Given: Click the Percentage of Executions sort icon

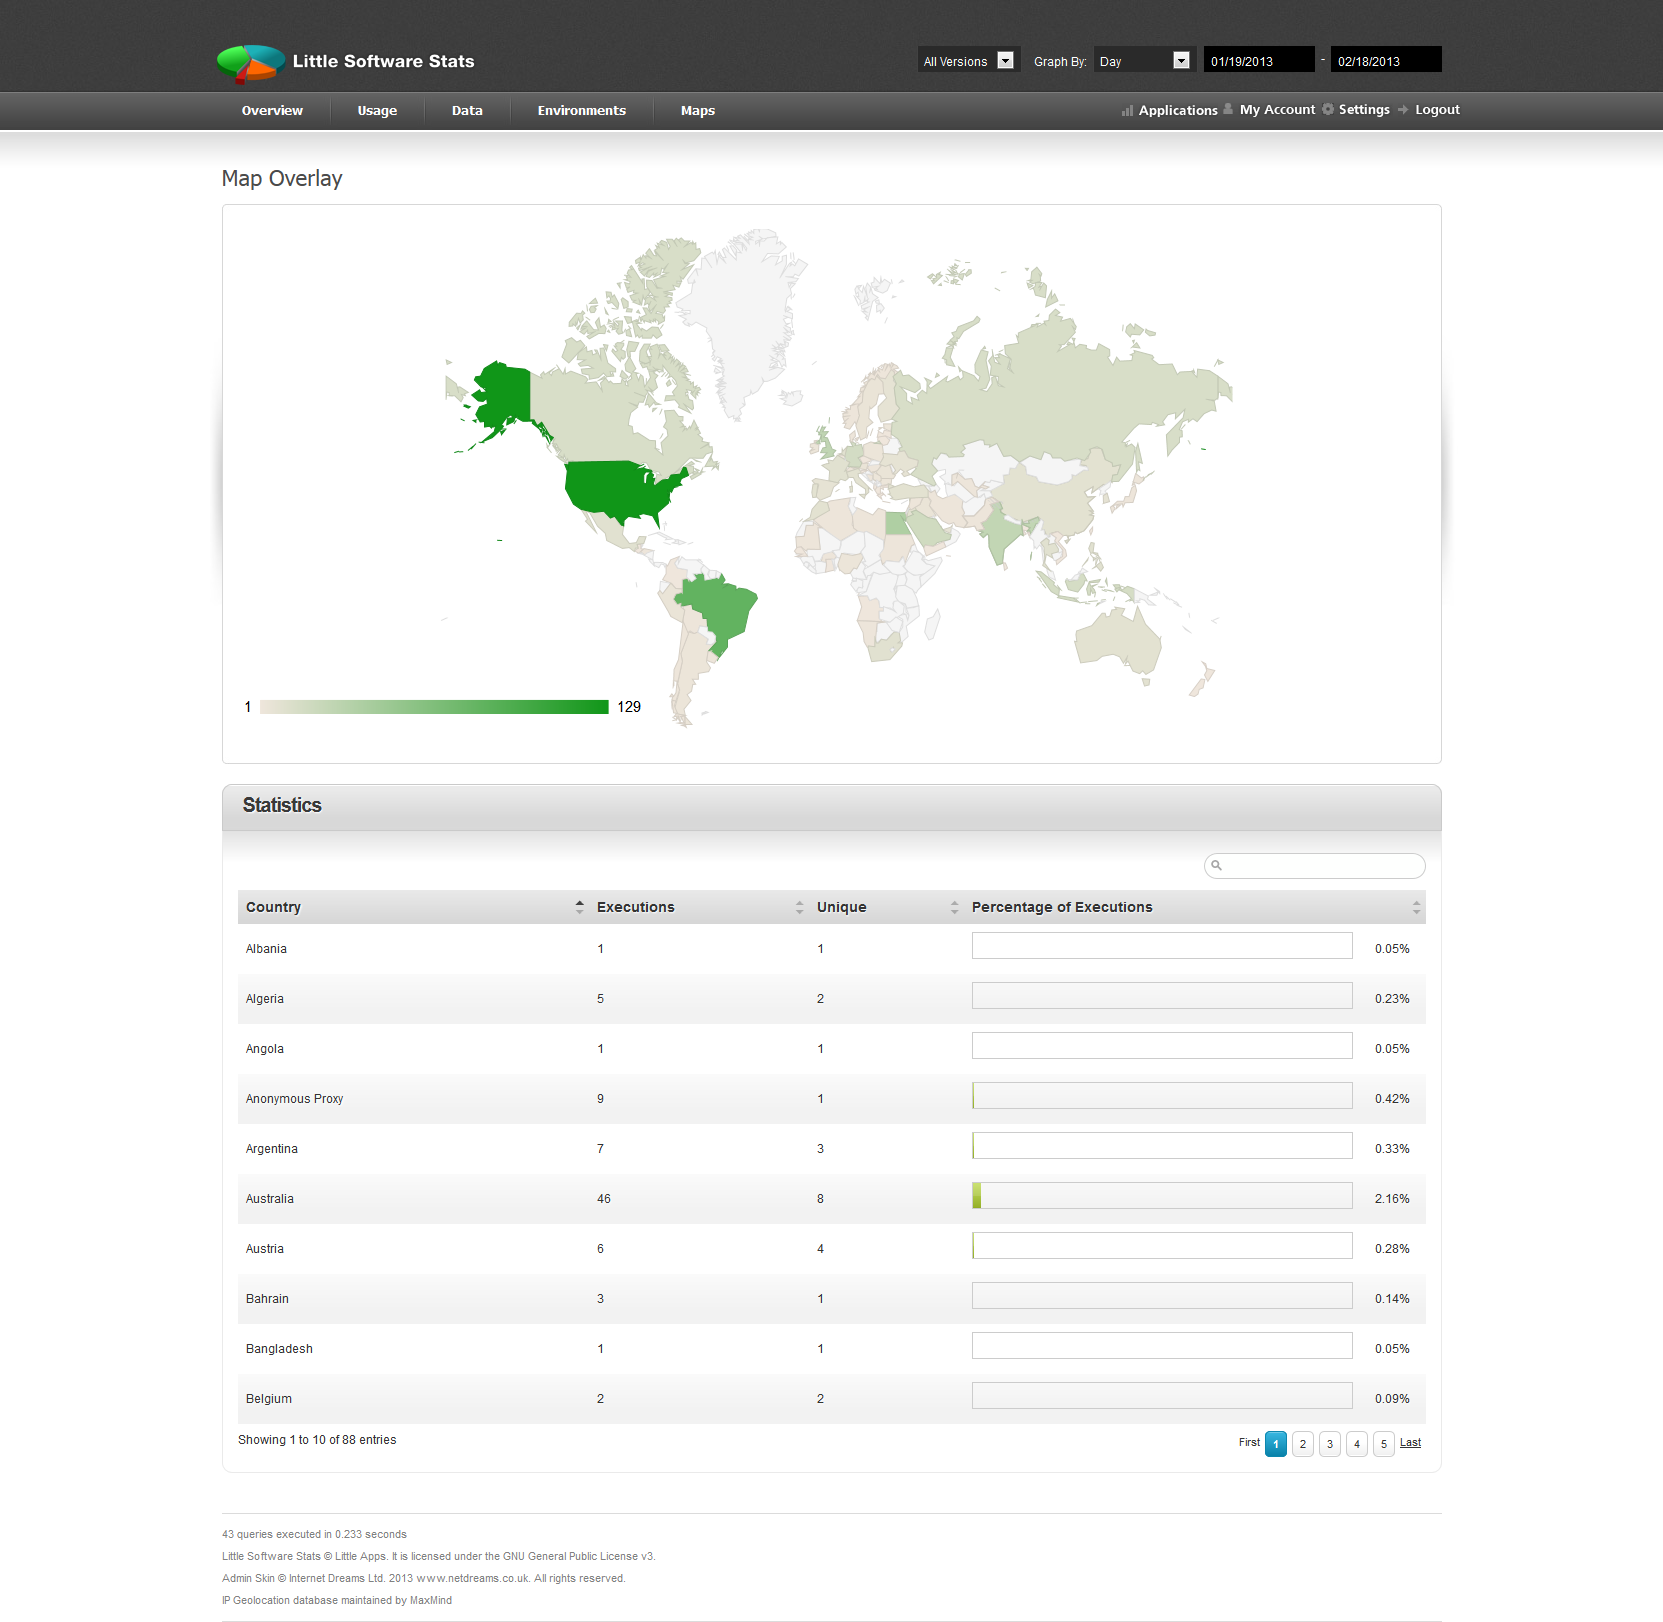Looking at the screenshot, I should [x=1415, y=907].
